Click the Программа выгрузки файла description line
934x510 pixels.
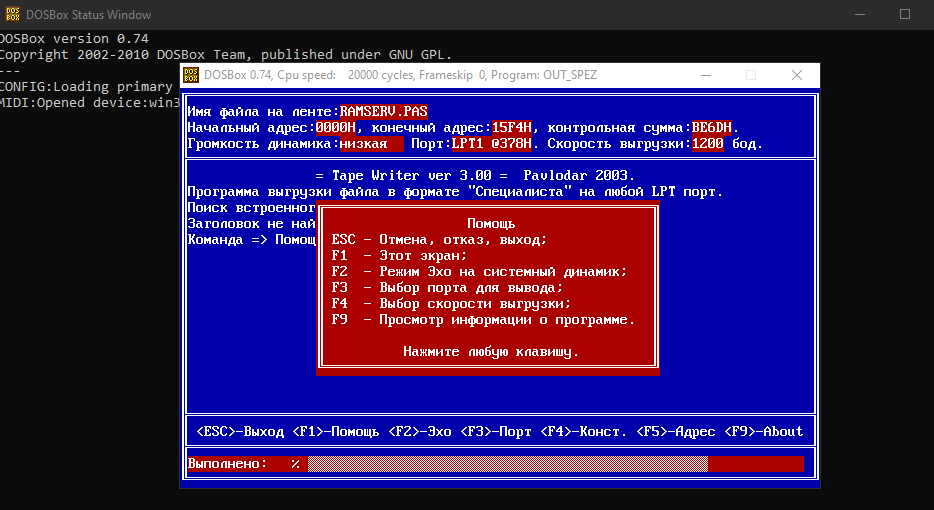click(455, 192)
